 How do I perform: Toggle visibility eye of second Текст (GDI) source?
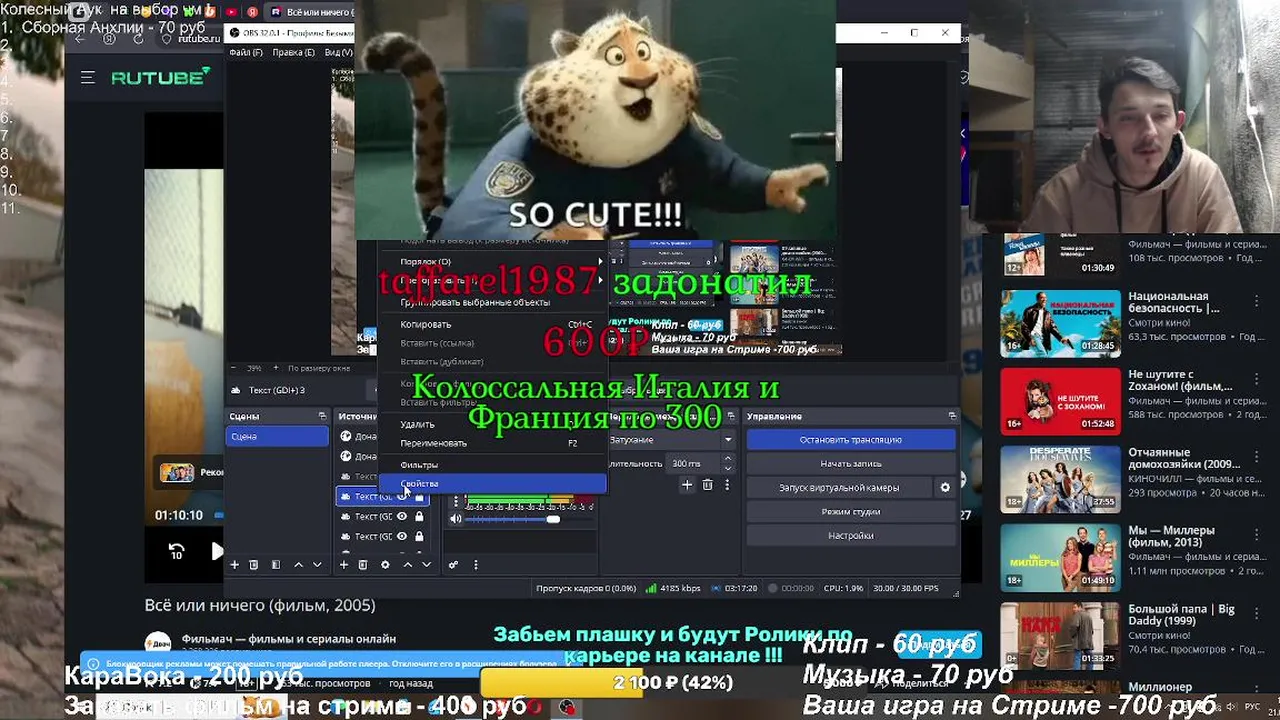(402, 517)
